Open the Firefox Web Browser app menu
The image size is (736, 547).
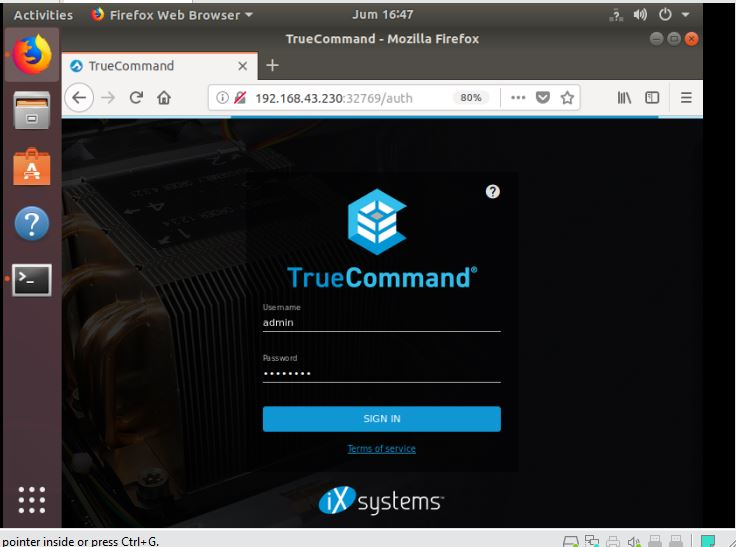pos(172,15)
